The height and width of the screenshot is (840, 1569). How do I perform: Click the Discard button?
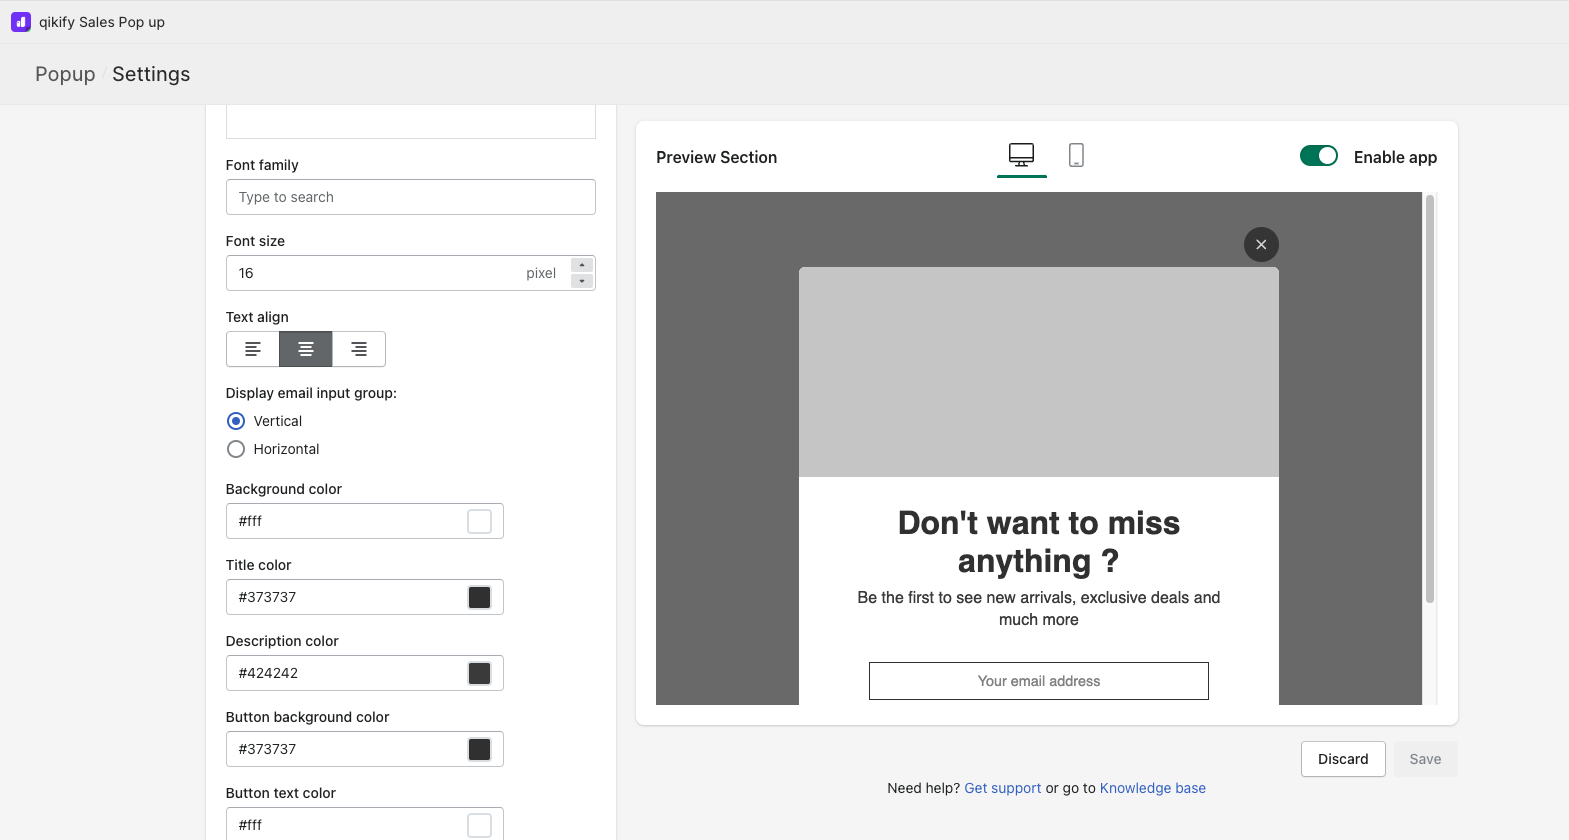tap(1343, 759)
